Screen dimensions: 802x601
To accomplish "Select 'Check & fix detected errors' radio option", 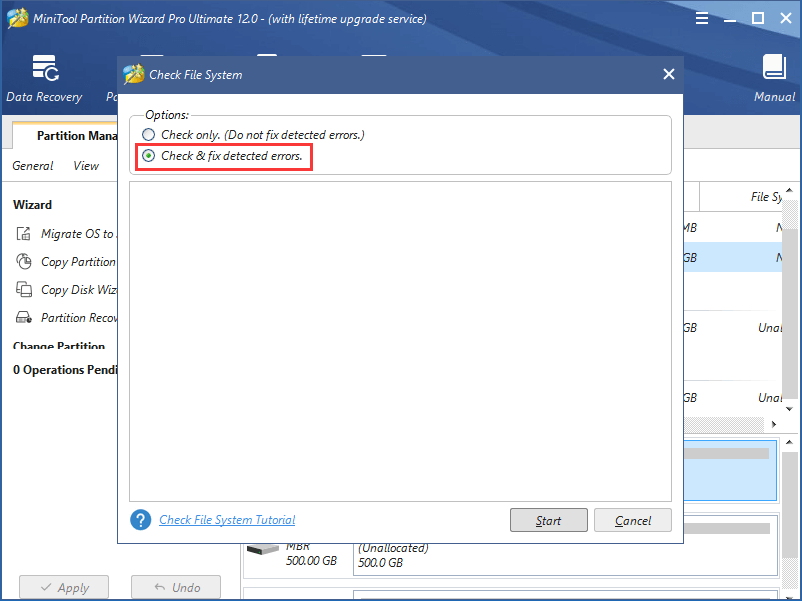I will point(148,155).
